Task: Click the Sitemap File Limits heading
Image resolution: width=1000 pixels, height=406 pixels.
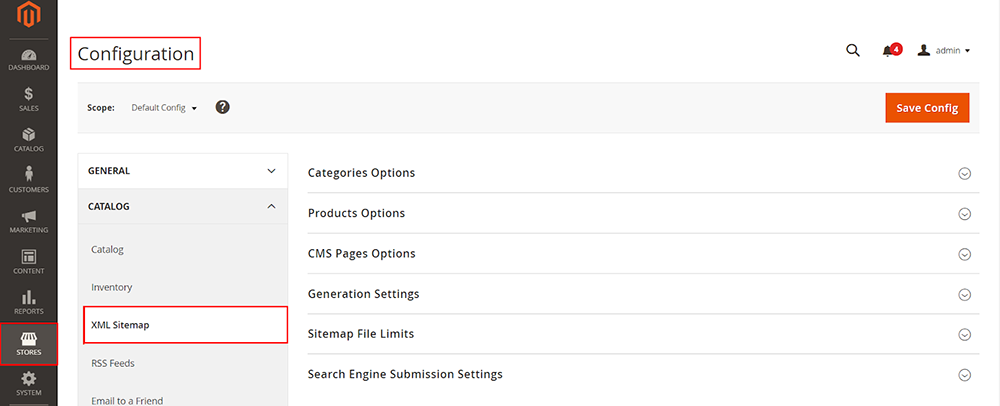Action: [x=361, y=334]
